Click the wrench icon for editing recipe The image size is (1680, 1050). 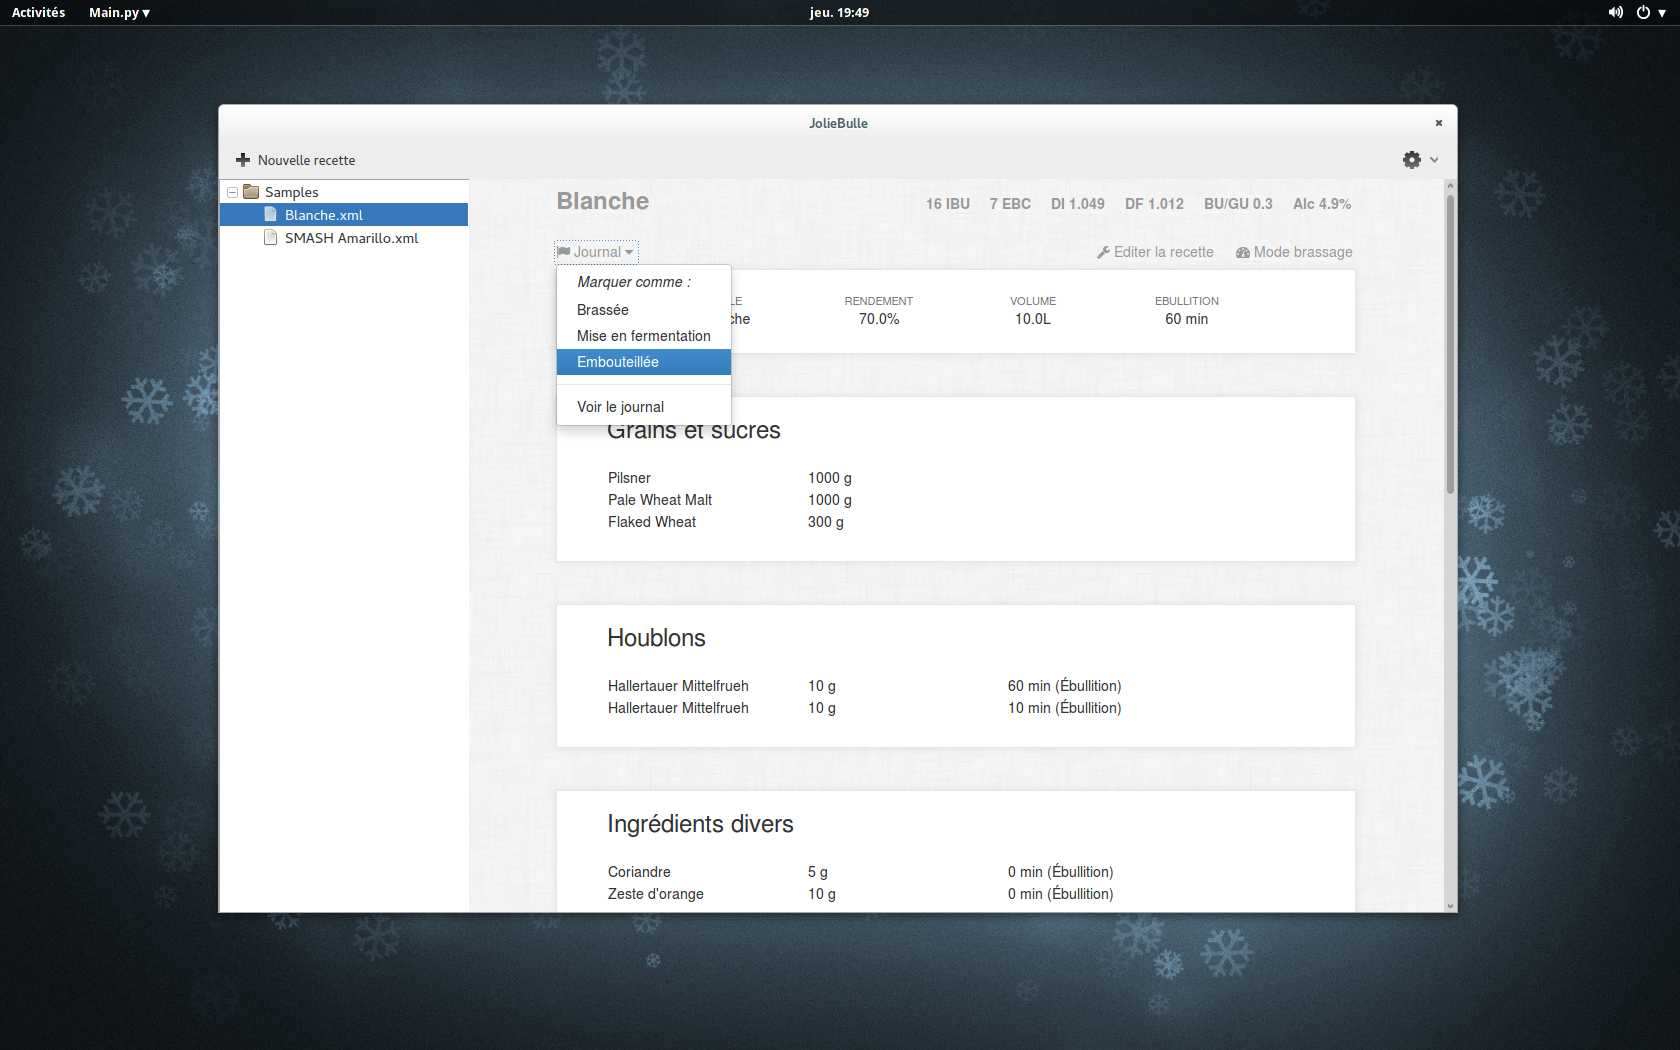pos(1104,253)
